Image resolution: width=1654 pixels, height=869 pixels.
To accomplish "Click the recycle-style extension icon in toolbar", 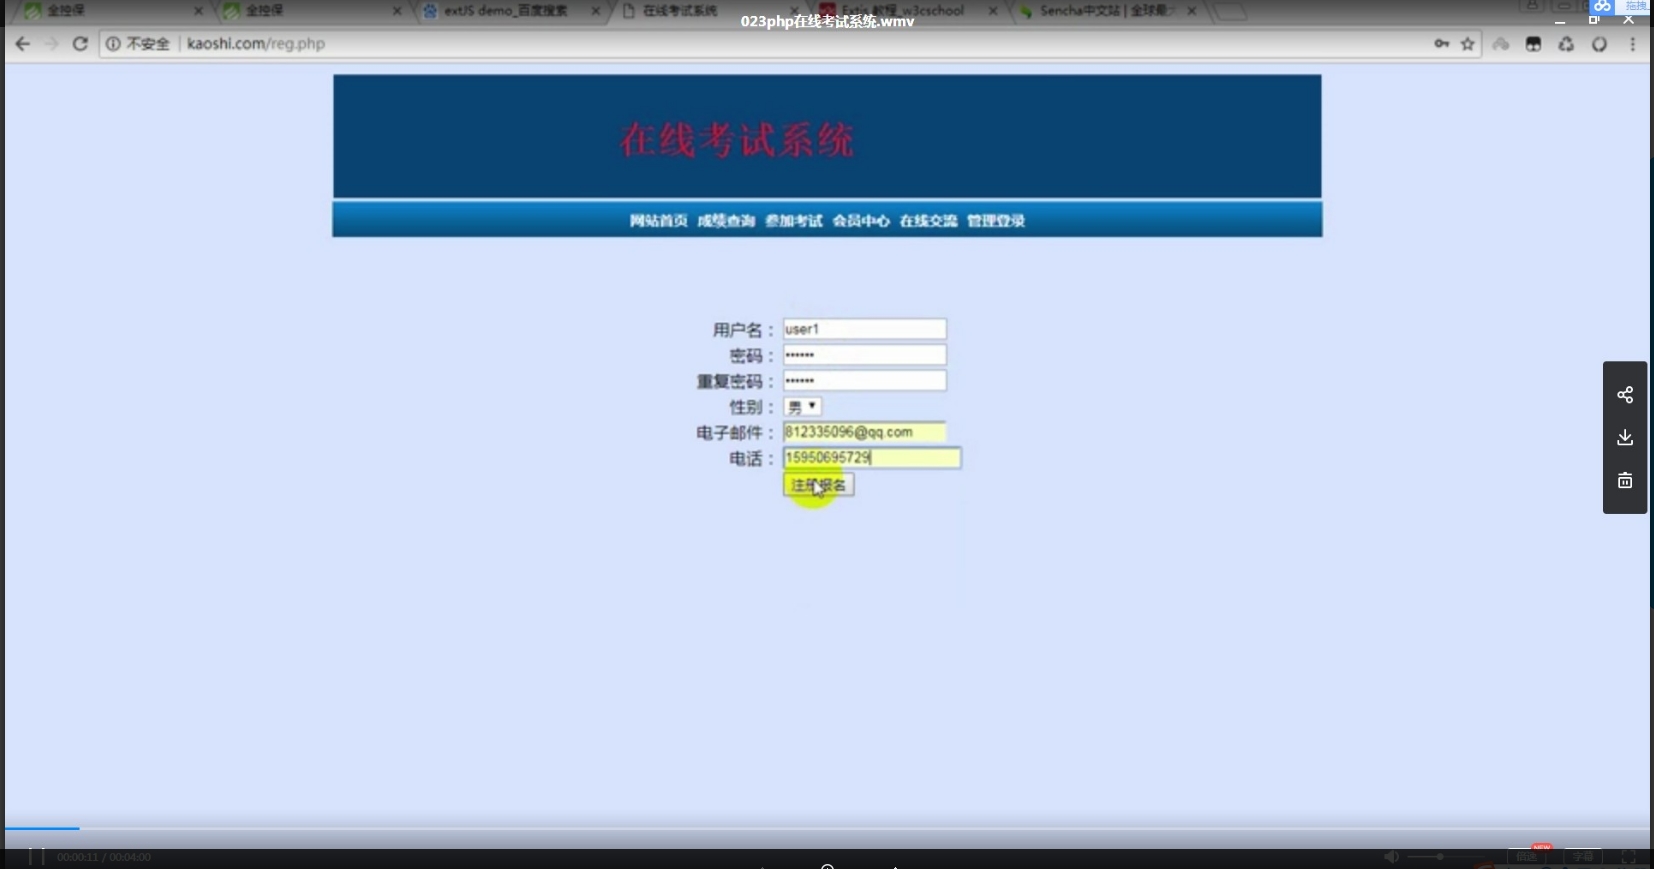I will tap(1566, 44).
